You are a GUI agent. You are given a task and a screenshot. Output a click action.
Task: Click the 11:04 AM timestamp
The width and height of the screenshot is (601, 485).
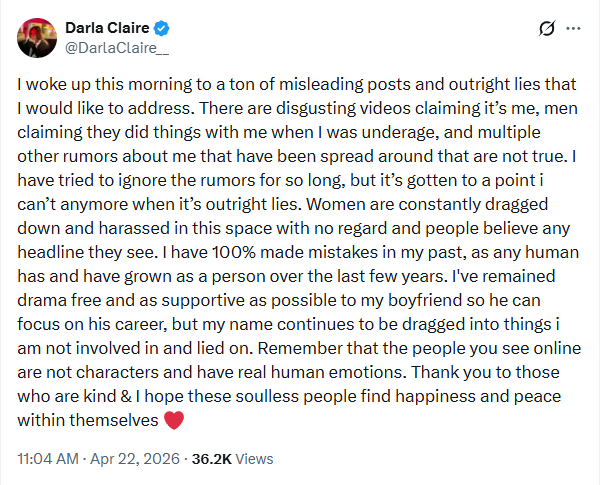(x=48, y=459)
